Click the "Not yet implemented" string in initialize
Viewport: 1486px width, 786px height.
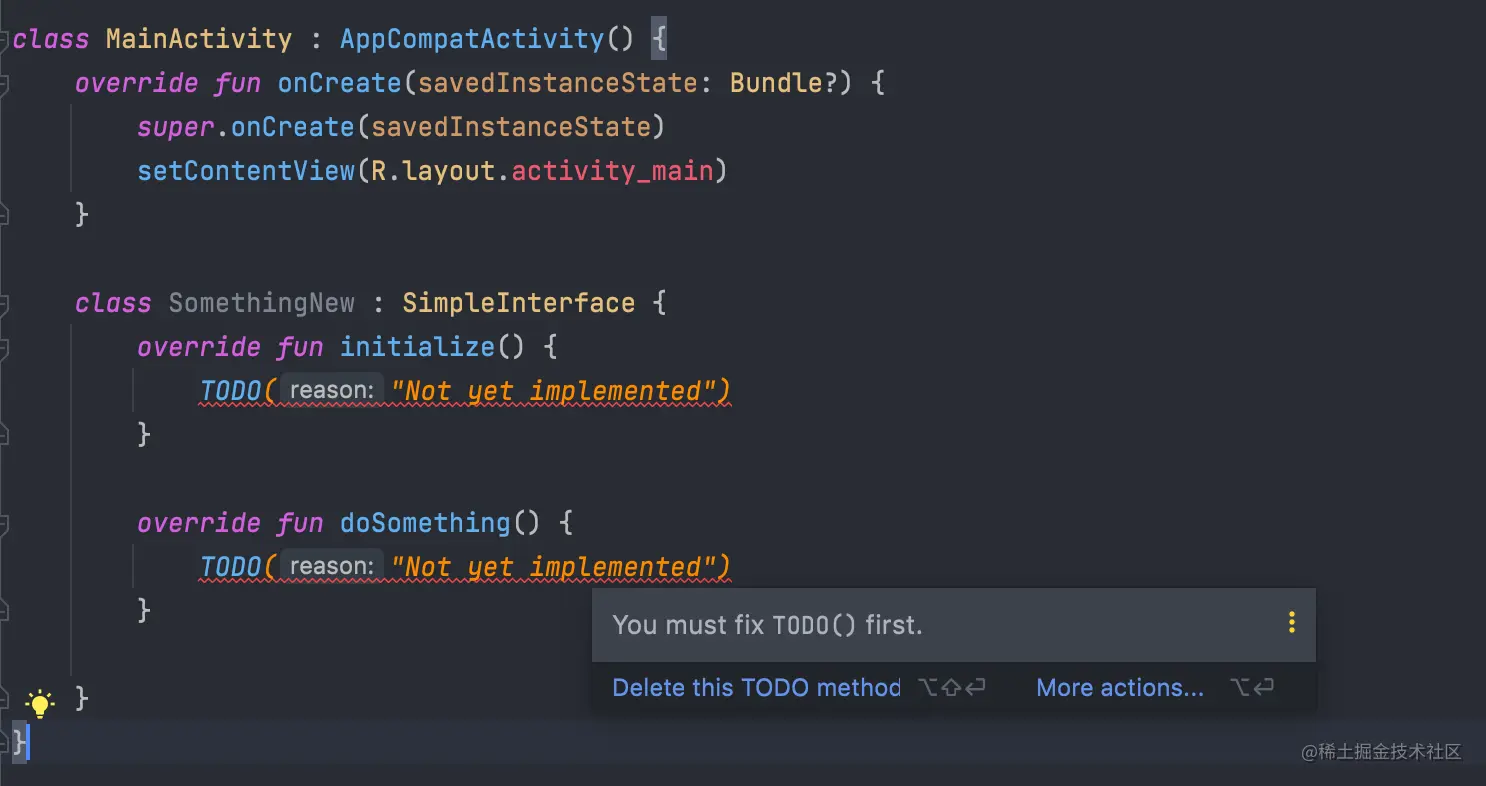point(552,391)
